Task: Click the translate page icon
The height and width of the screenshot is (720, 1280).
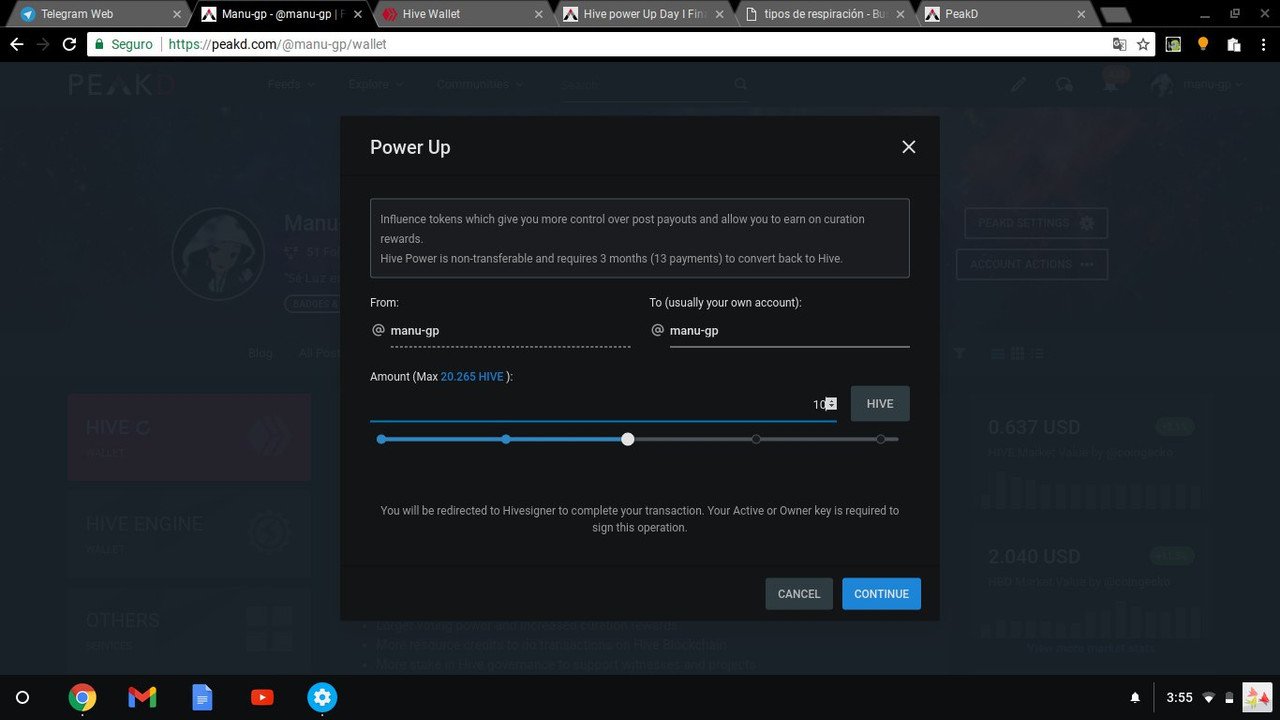Action: pyautogui.click(x=1120, y=44)
